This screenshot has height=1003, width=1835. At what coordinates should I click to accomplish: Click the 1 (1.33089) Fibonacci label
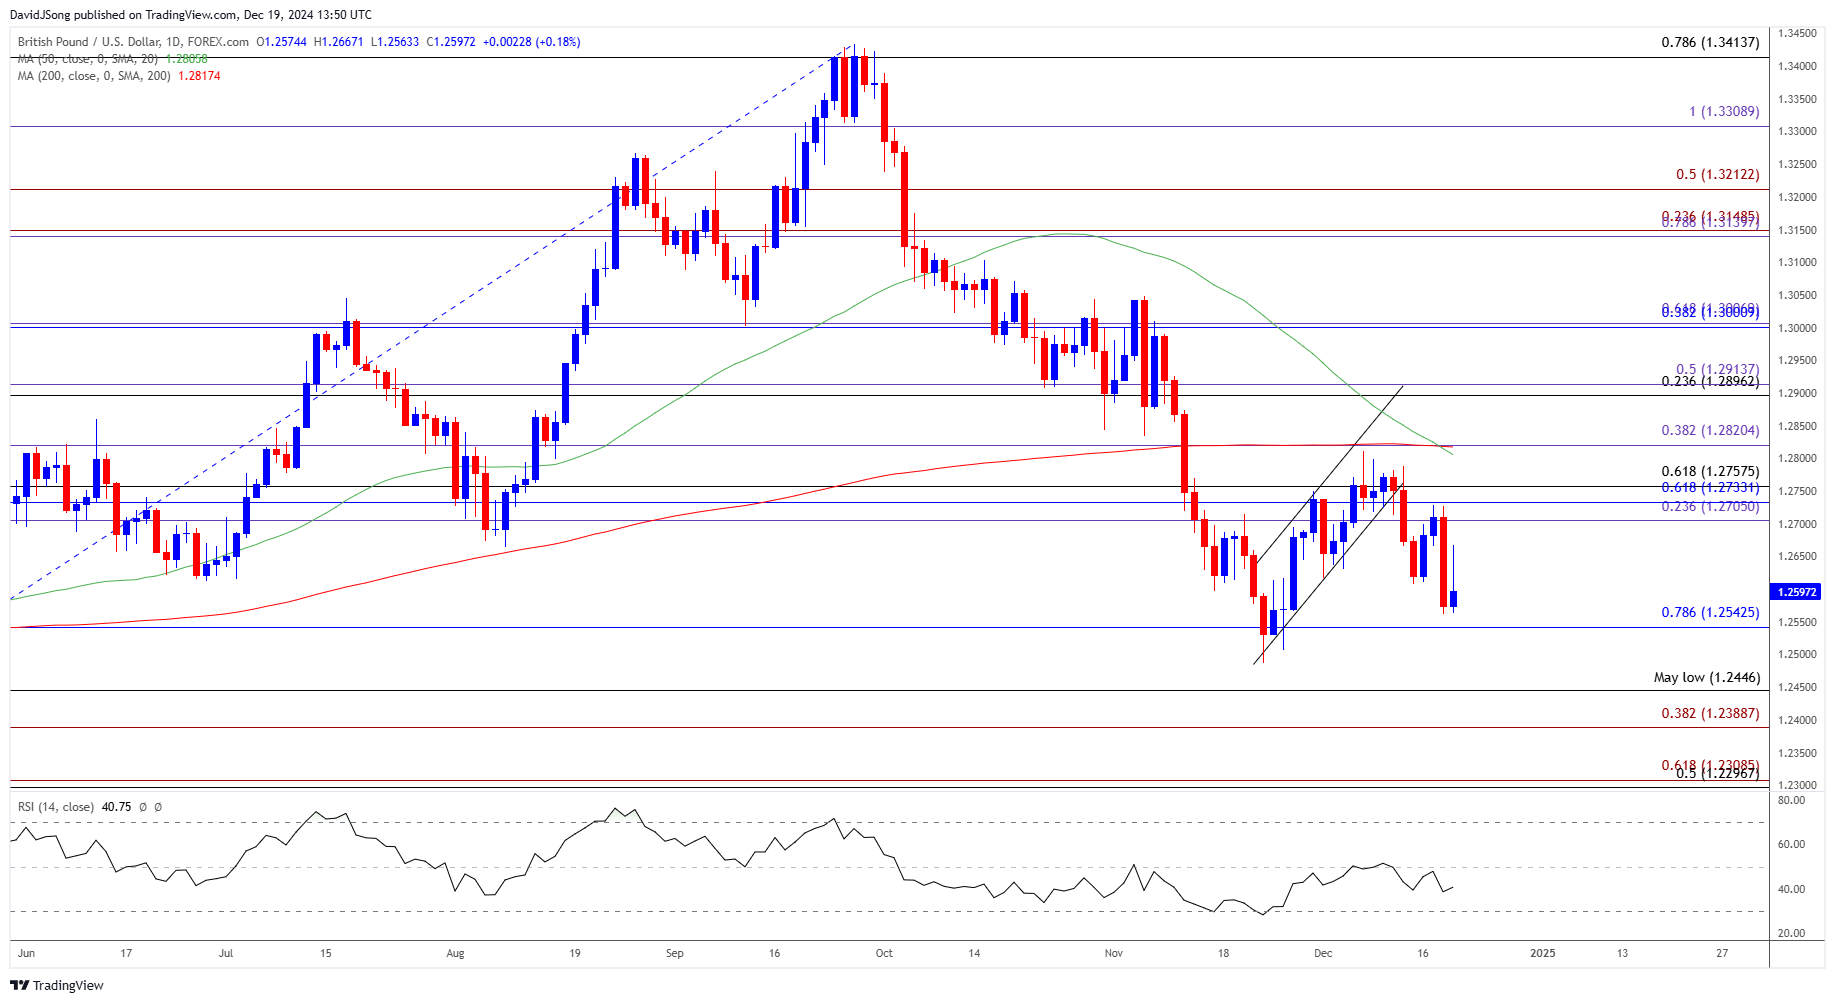coord(1724,111)
